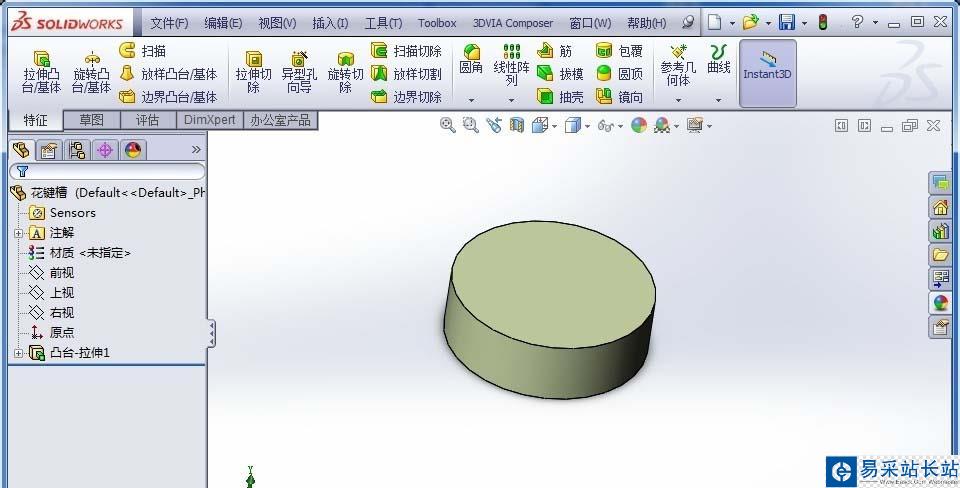Open the 视图(V) menu
The width and height of the screenshot is (960, 488).
pos(277,23)
